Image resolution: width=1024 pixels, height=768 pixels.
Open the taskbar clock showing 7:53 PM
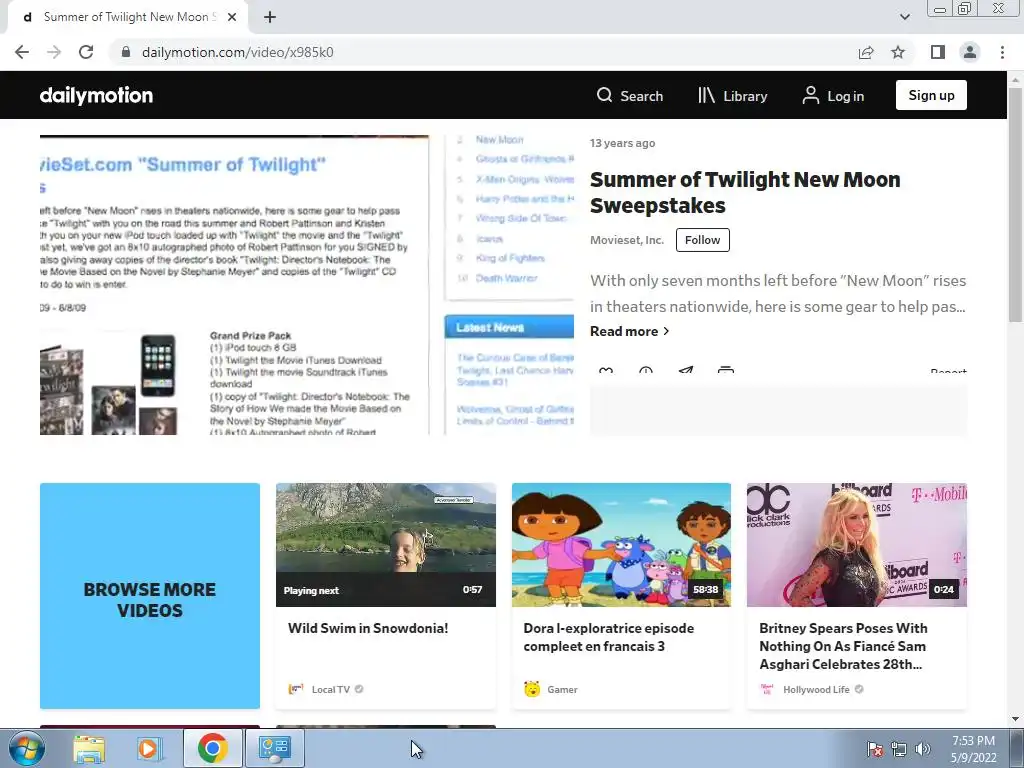pyautogui.click(x=973, y=749)
